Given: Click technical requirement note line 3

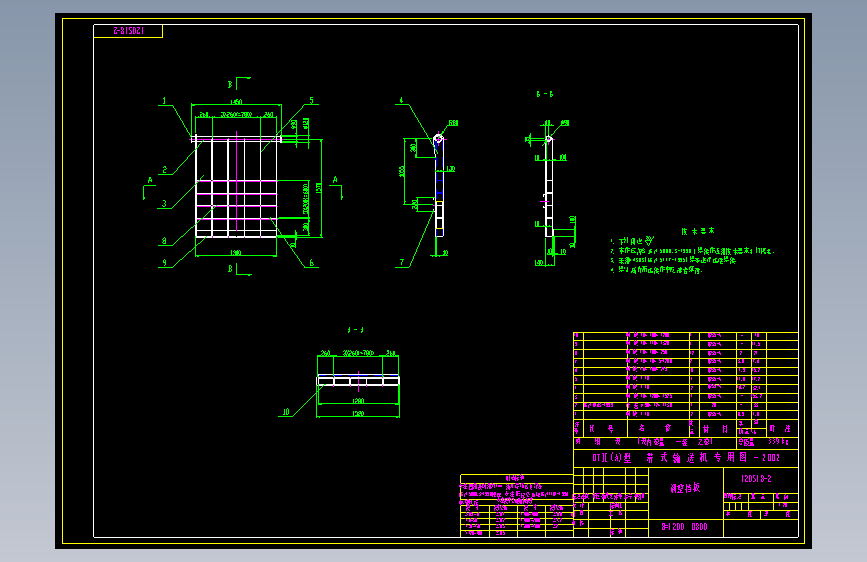Looking at the screenshot, I should [x=673, y=260].
